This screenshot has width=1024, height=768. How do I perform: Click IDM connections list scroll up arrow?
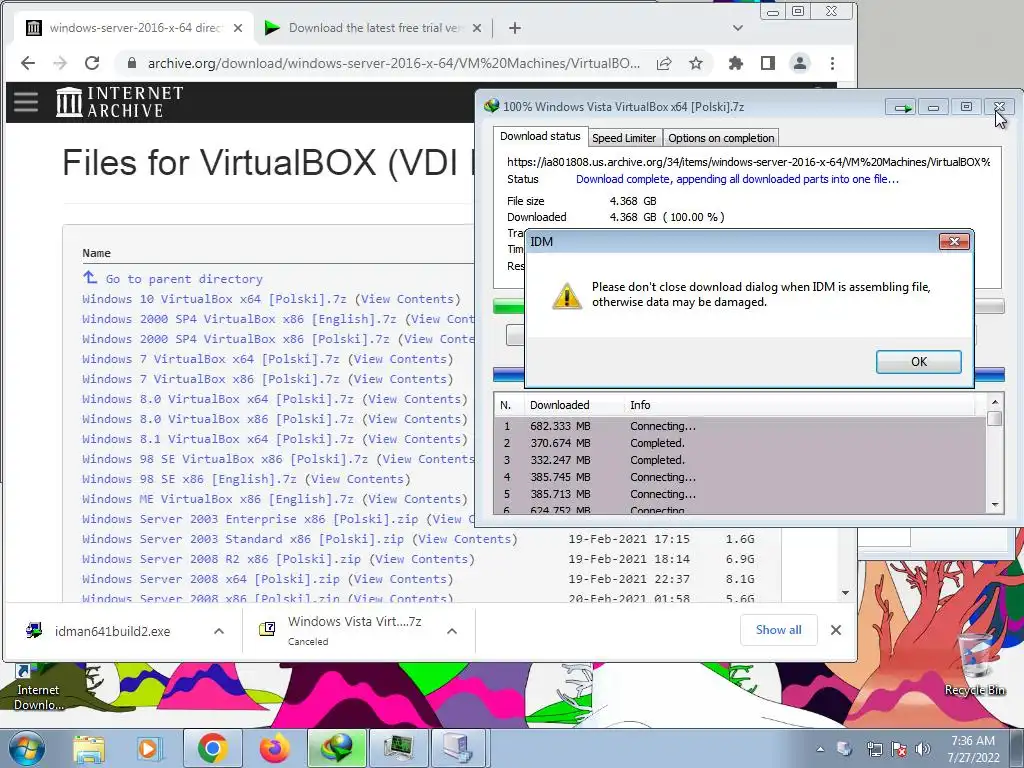click(x=995, y=402)
